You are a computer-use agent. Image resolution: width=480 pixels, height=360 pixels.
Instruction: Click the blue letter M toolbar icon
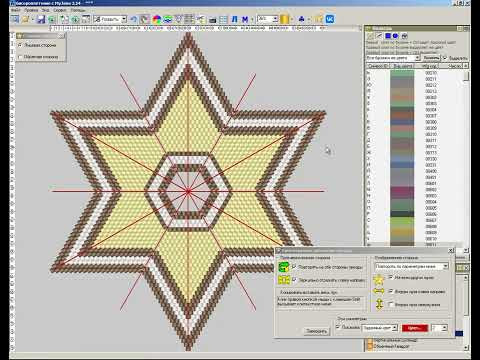(x=245, y=19)
